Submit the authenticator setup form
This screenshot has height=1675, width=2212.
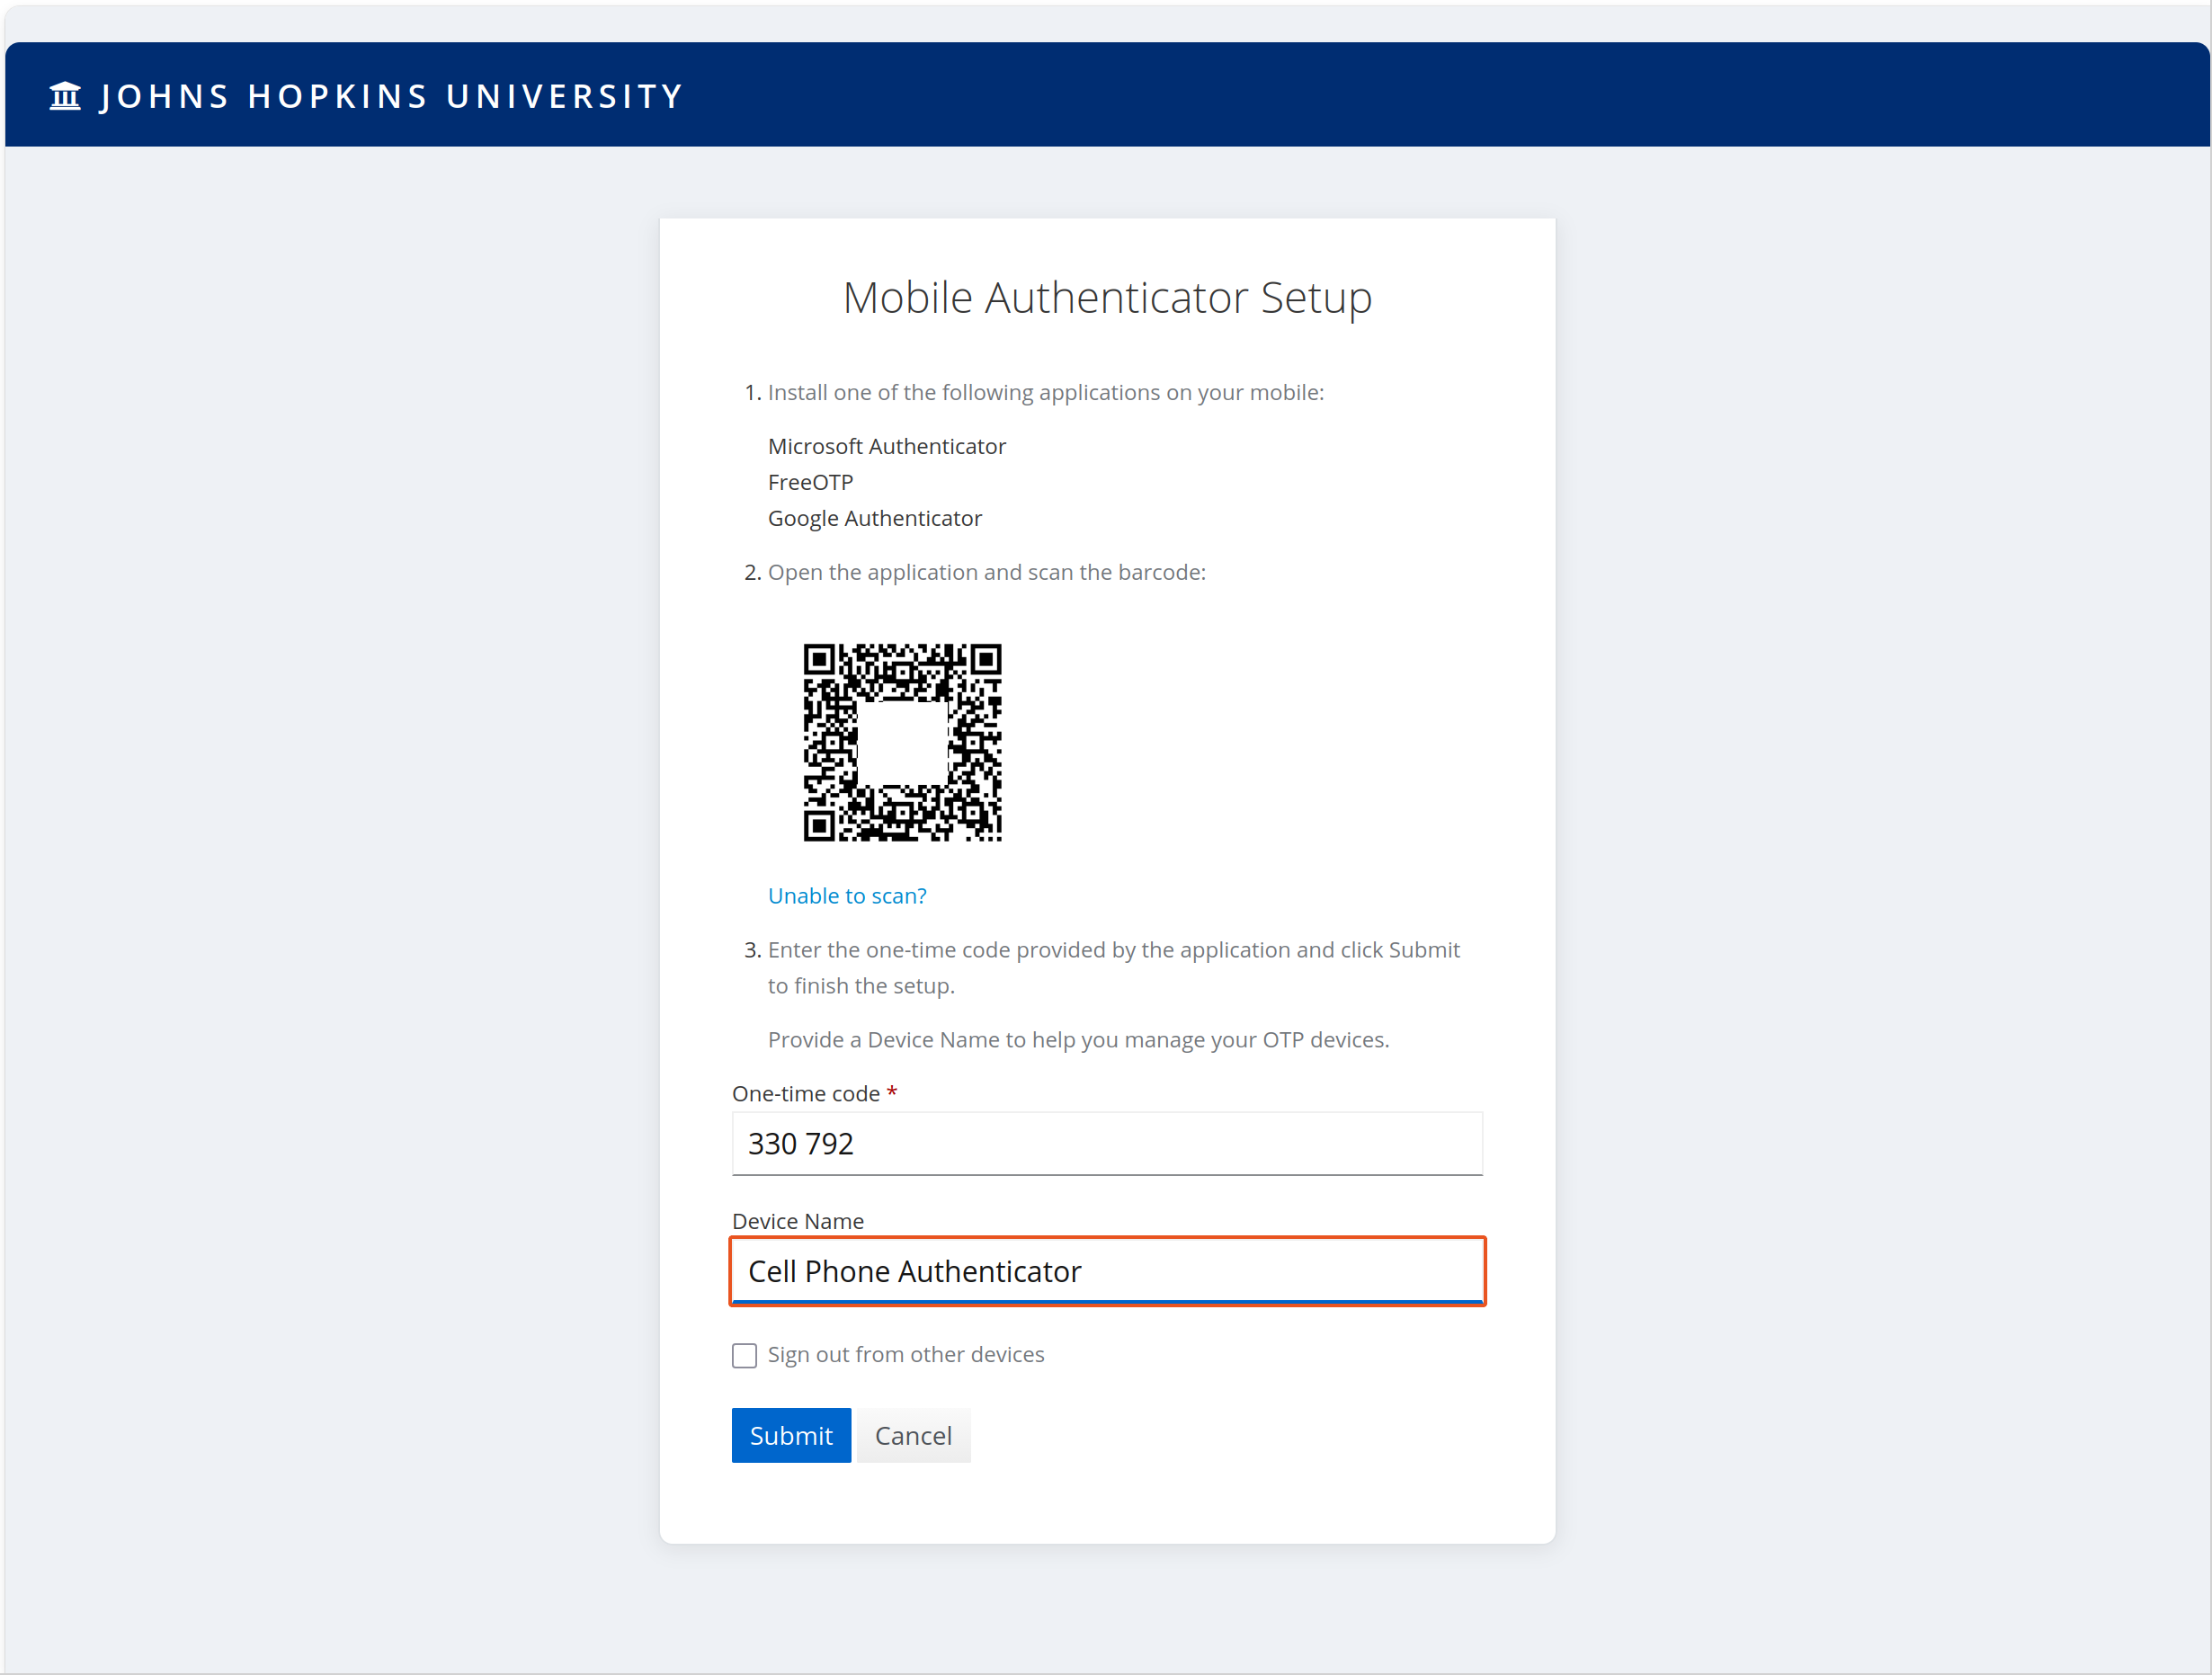click(791, 1435)
